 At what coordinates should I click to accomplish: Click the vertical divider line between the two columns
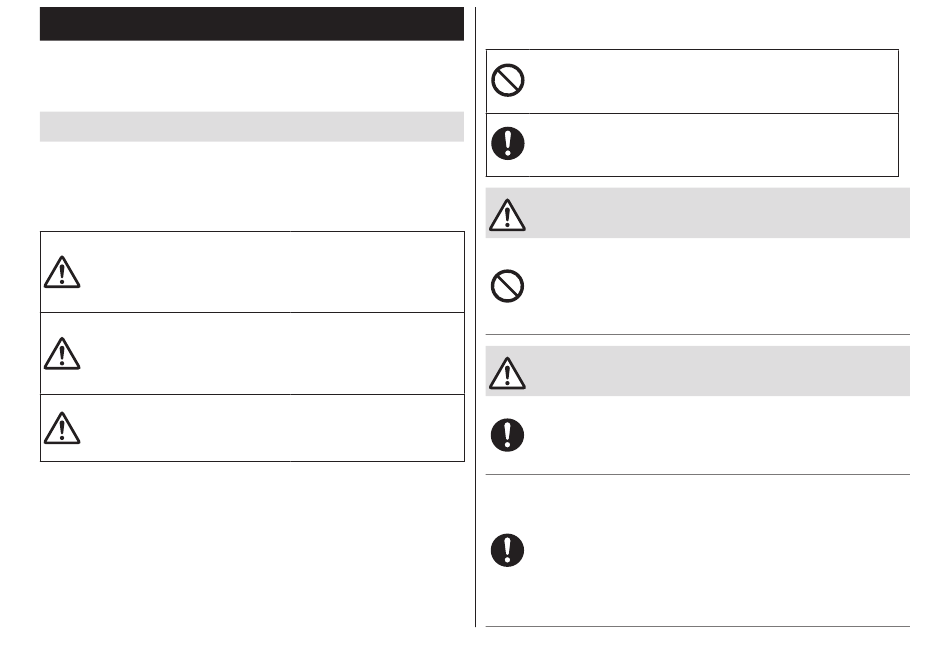click(476, 317)
